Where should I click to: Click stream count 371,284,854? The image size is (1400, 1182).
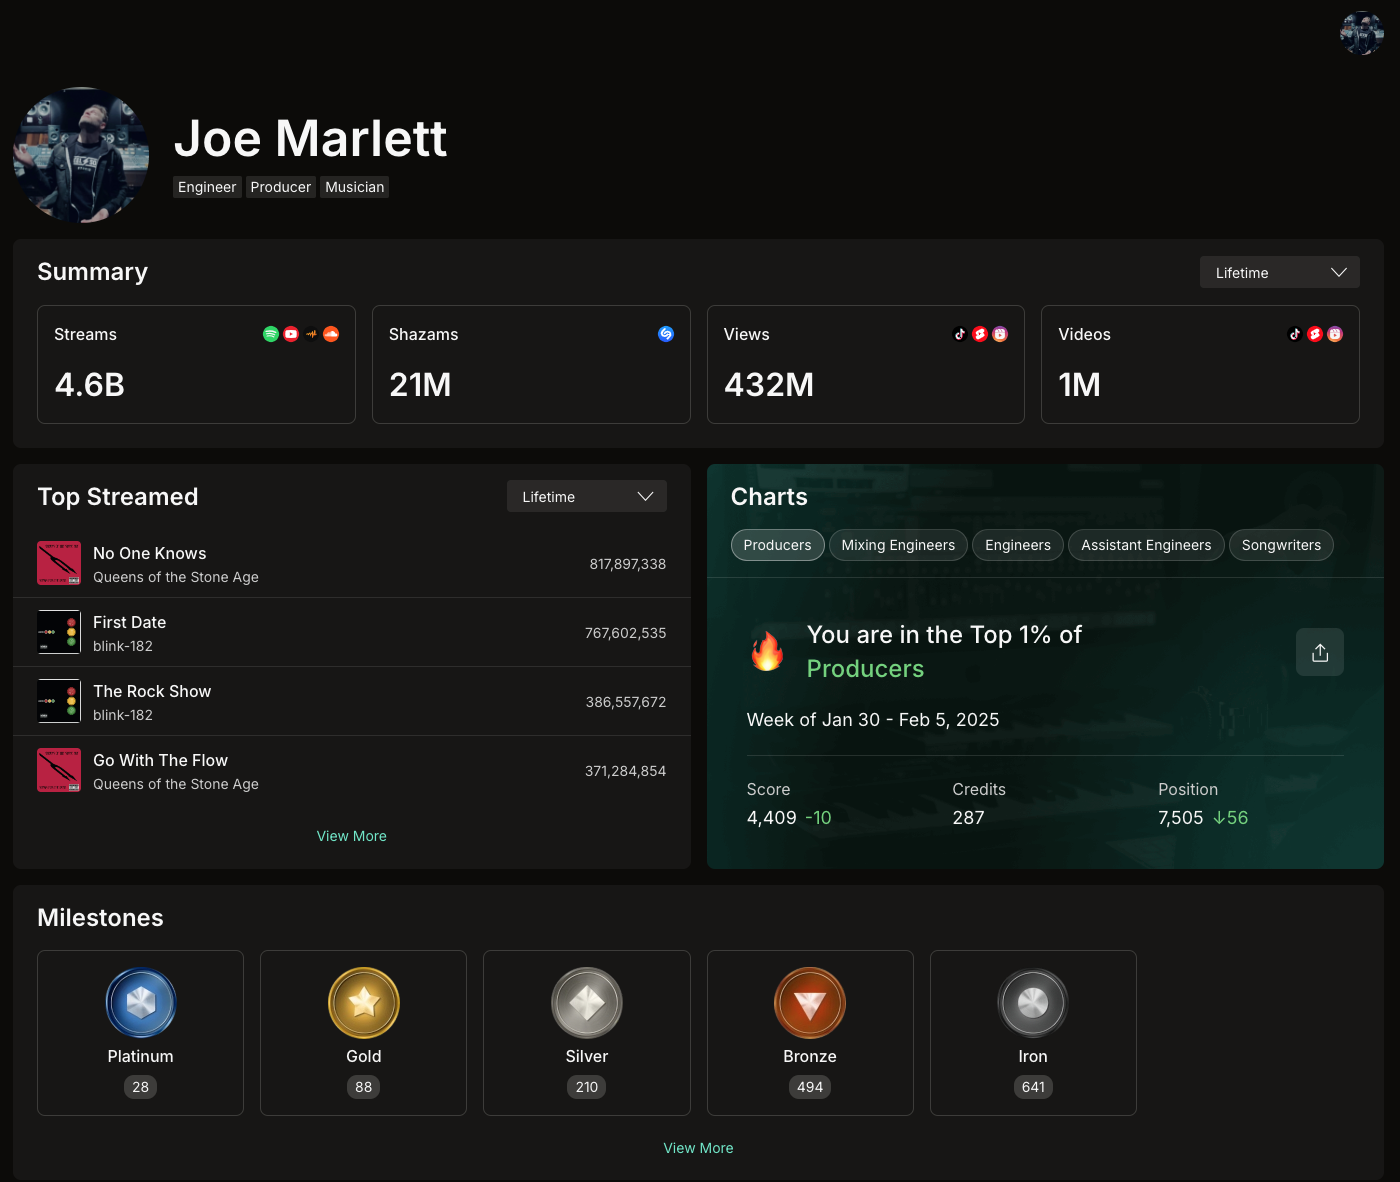pyautogui.click(x=626, y=771)
